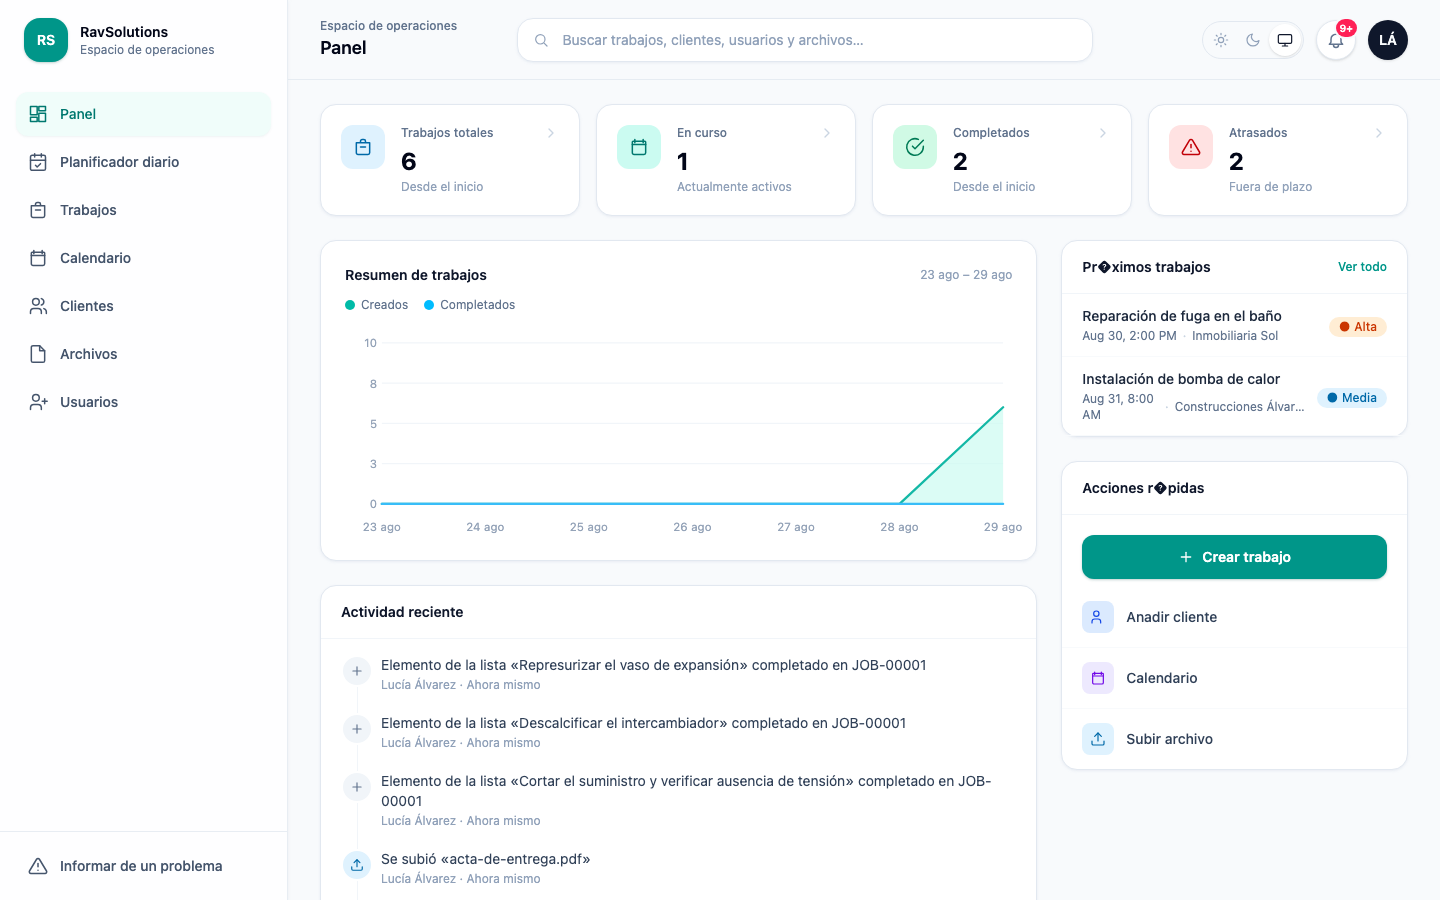Open Planificador diario in the sidebar
The image size is (1440, 900).
point(144,162)
